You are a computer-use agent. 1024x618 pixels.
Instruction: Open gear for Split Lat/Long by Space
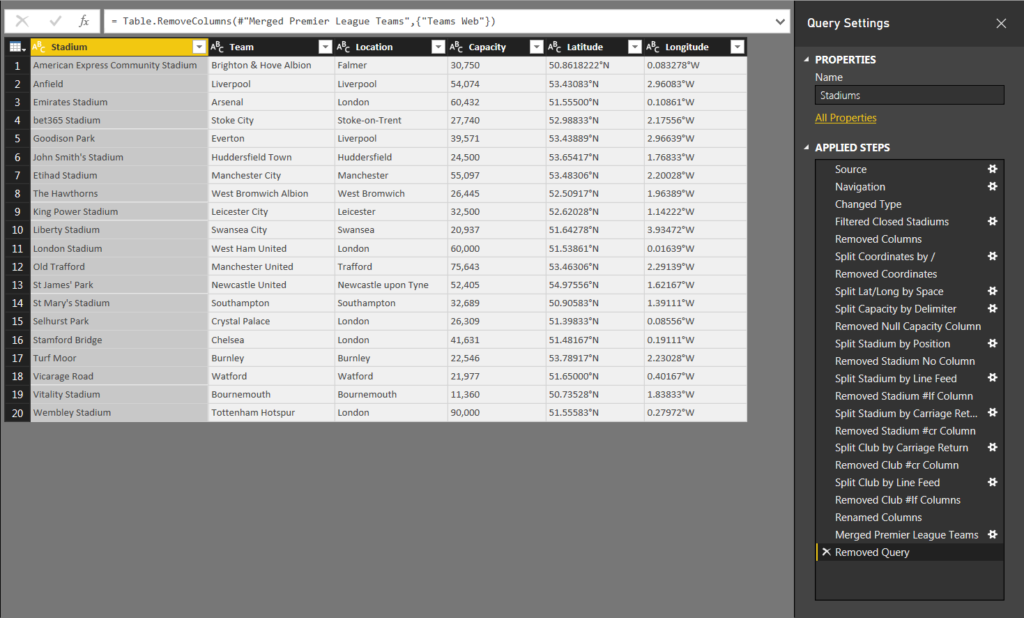tap(993, 291)
